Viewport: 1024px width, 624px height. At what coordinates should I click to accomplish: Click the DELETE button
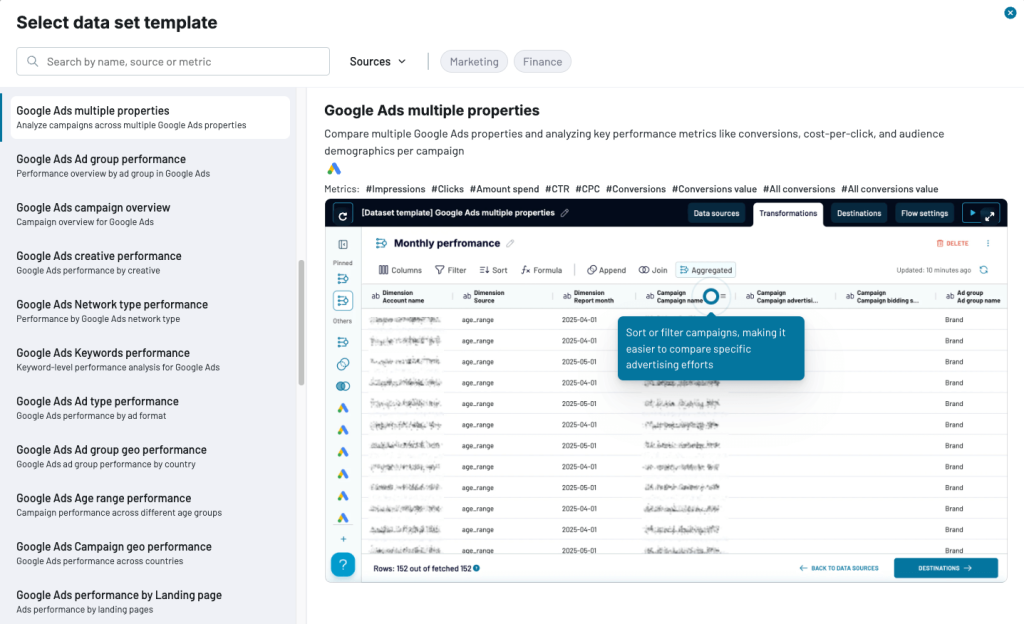953,243
